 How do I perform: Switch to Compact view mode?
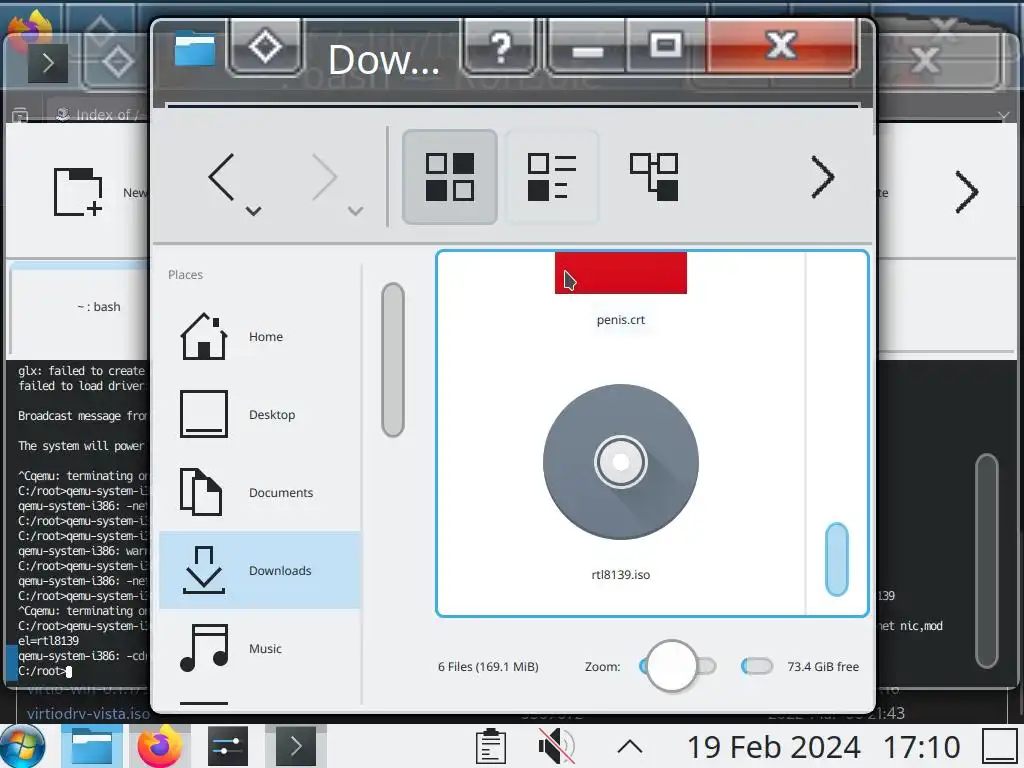552,177
